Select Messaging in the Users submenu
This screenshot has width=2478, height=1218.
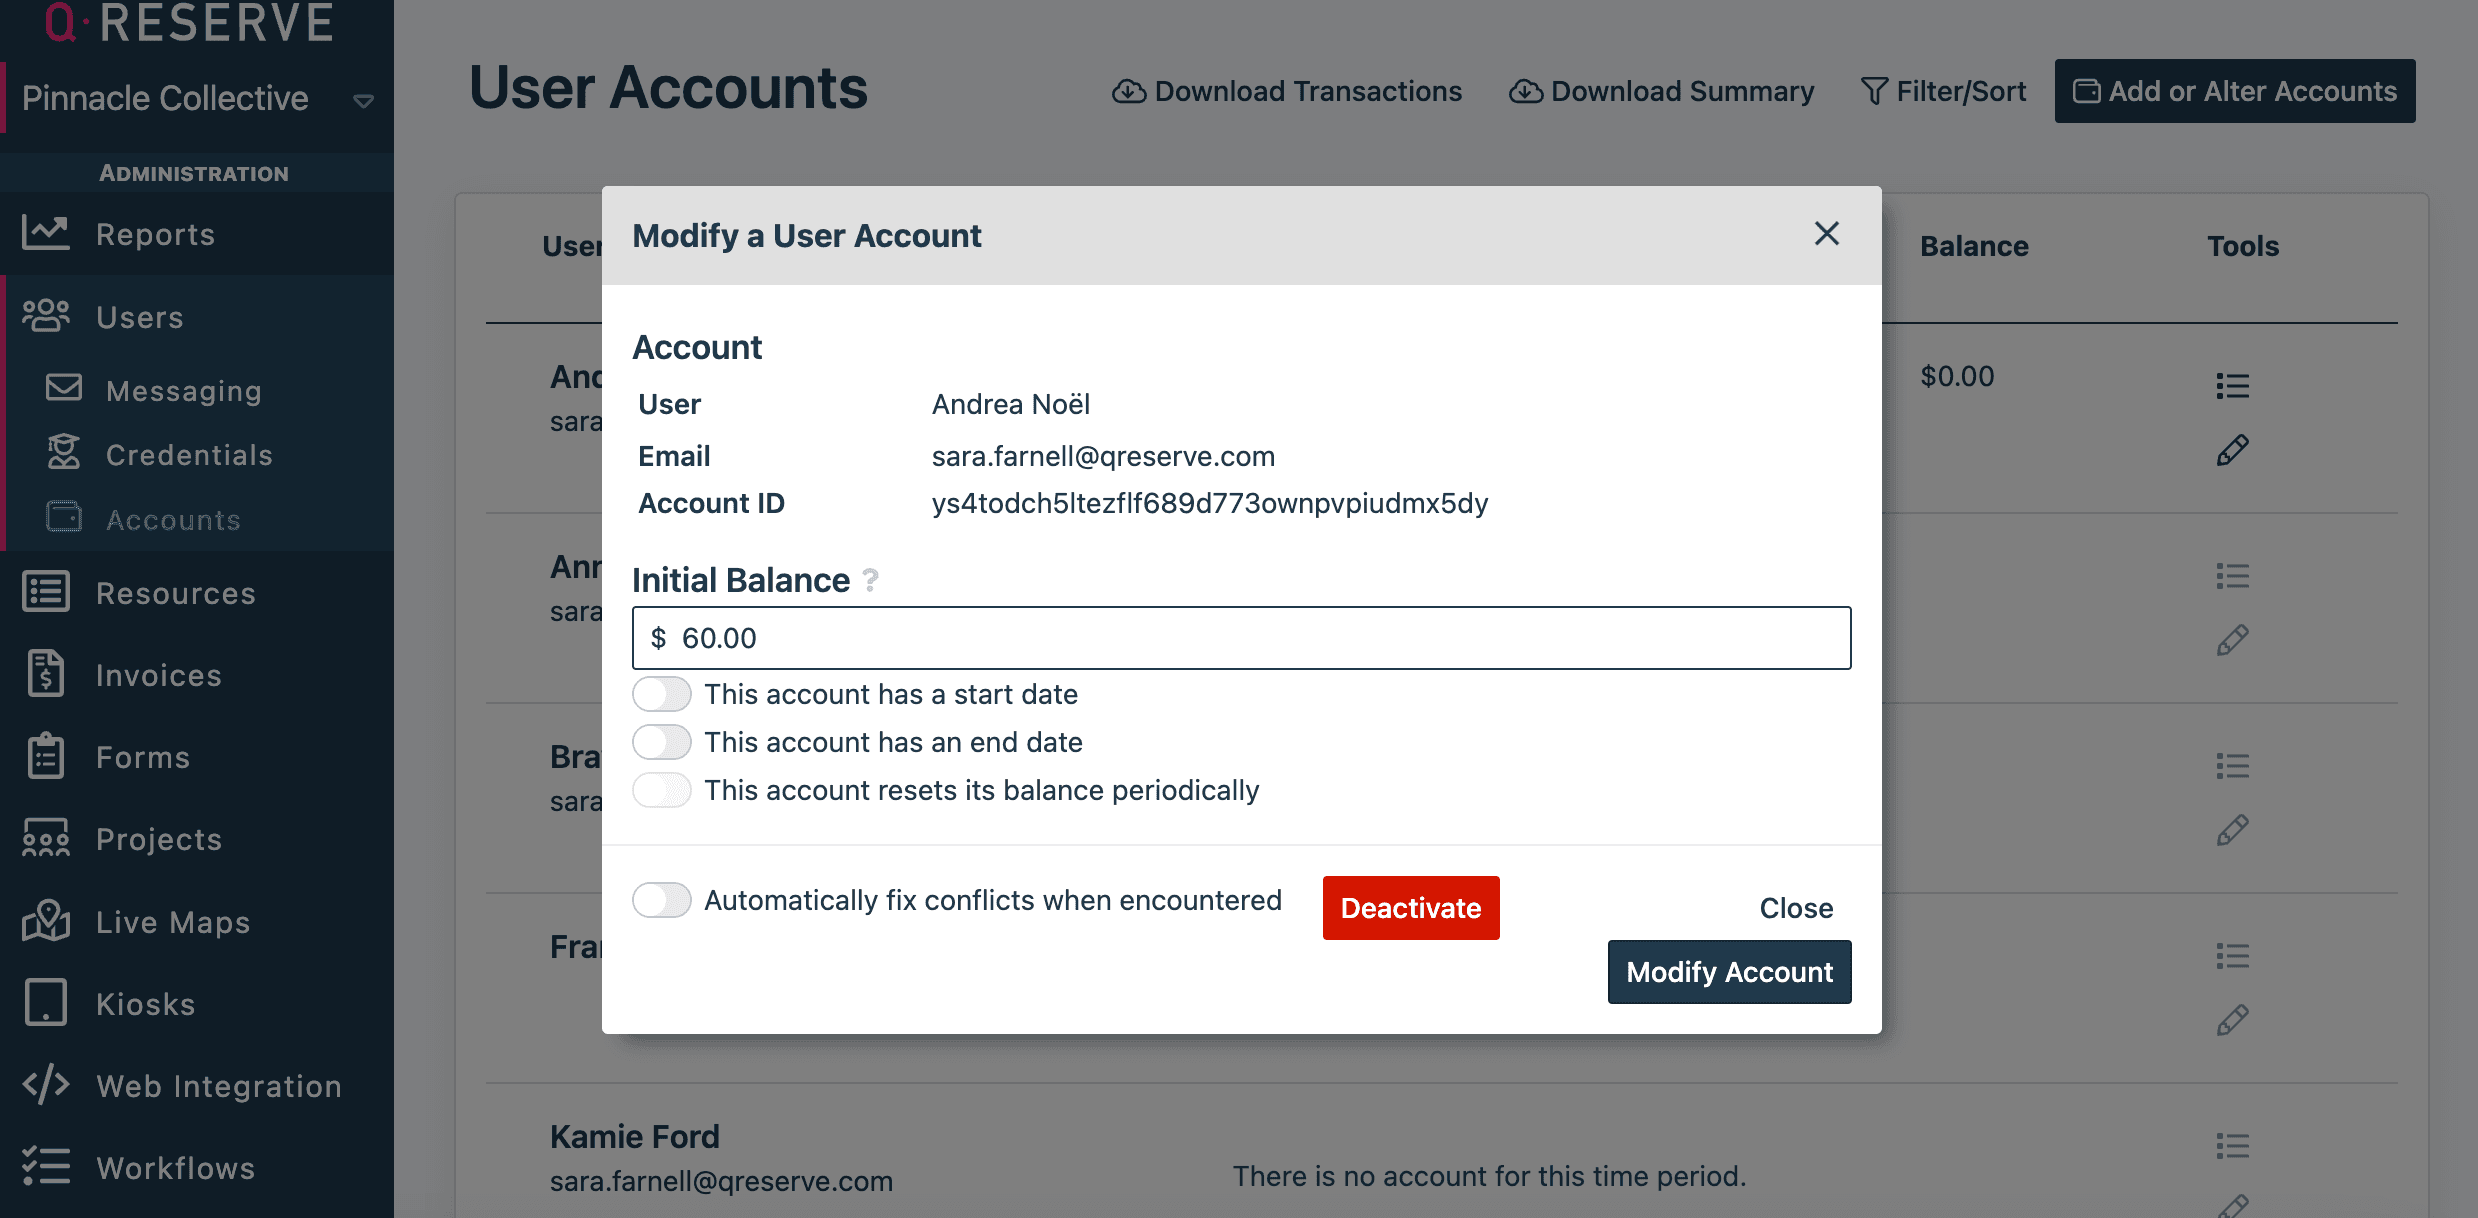[183, 391]
